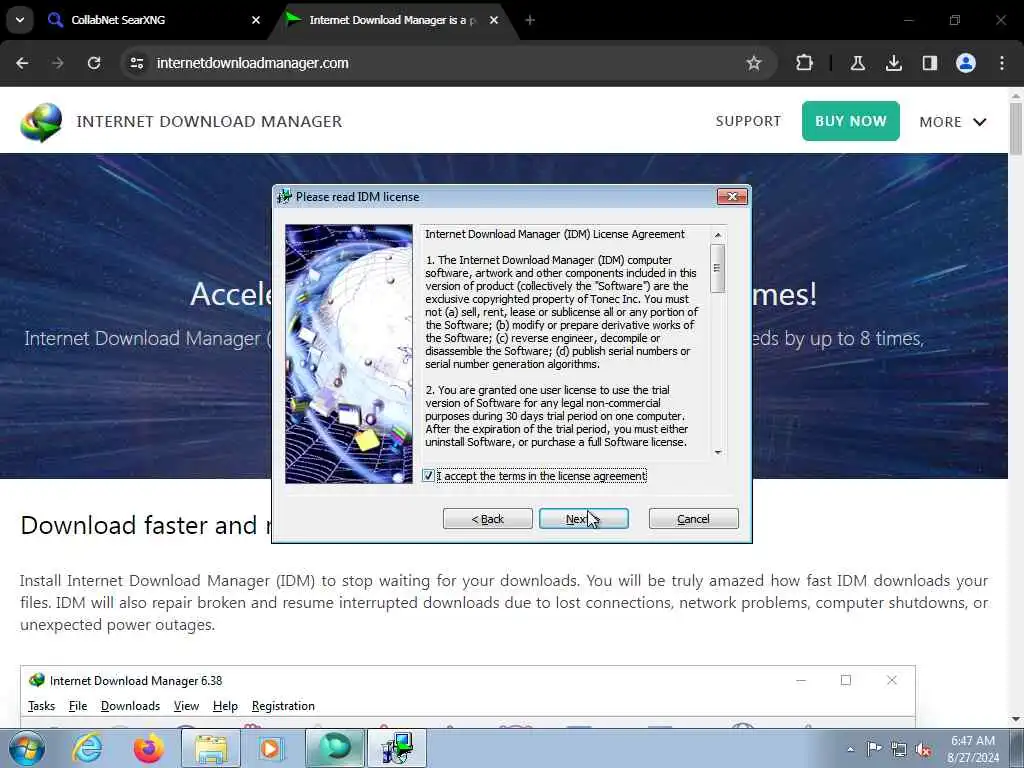The image size is (1024, 768).
Task: Click Next in the IDM license dialog
Action: pyautogui.click(x=584, y=519)
